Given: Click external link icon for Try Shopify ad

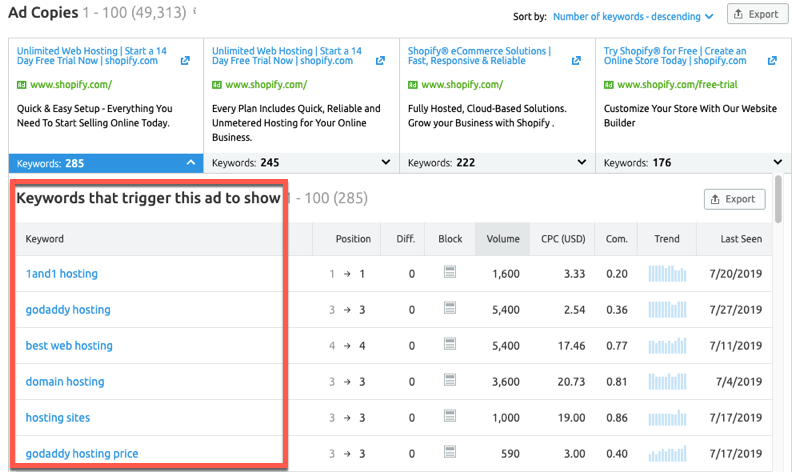Looking at the screenshot, I should click(x=773, y=61).
